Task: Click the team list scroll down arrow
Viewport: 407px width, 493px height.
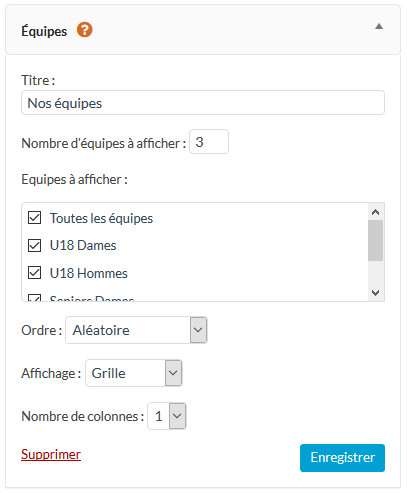Action: point(376,293)
